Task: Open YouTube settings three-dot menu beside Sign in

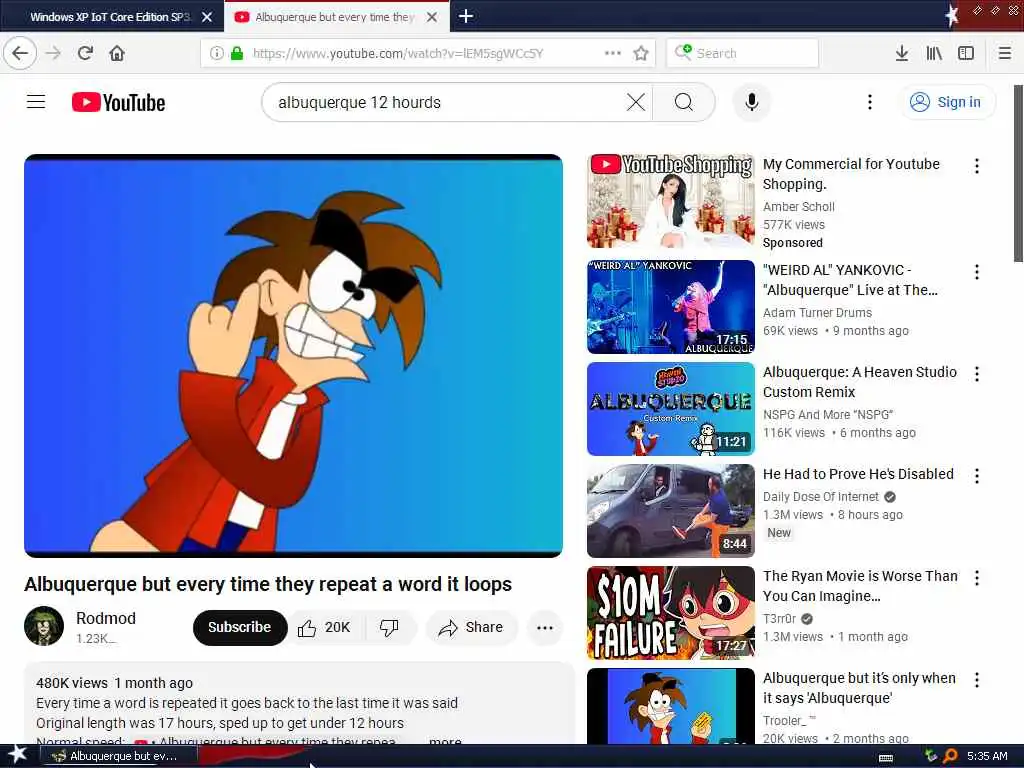Action: [869, 102]
